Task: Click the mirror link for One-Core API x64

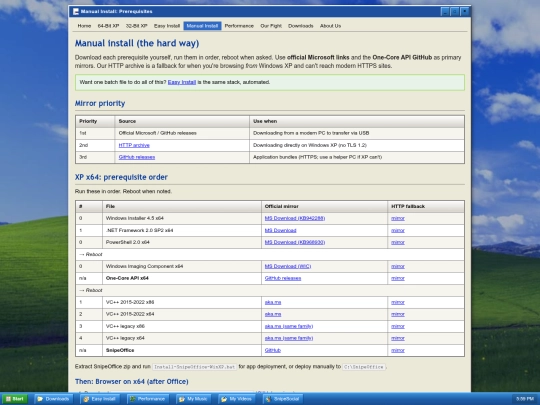Action: coord(398,278)
